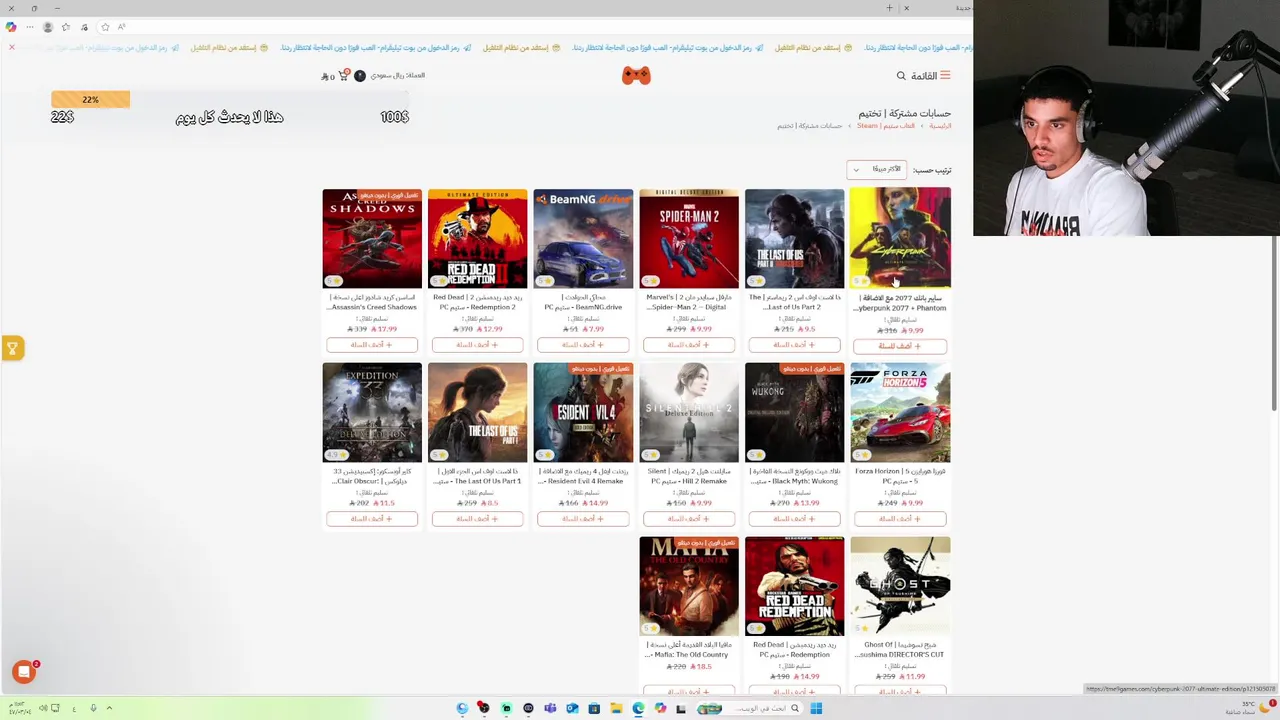
Task: Open Clair Obscur Expedition 33 thumbnail
Action: click(372, 412)
